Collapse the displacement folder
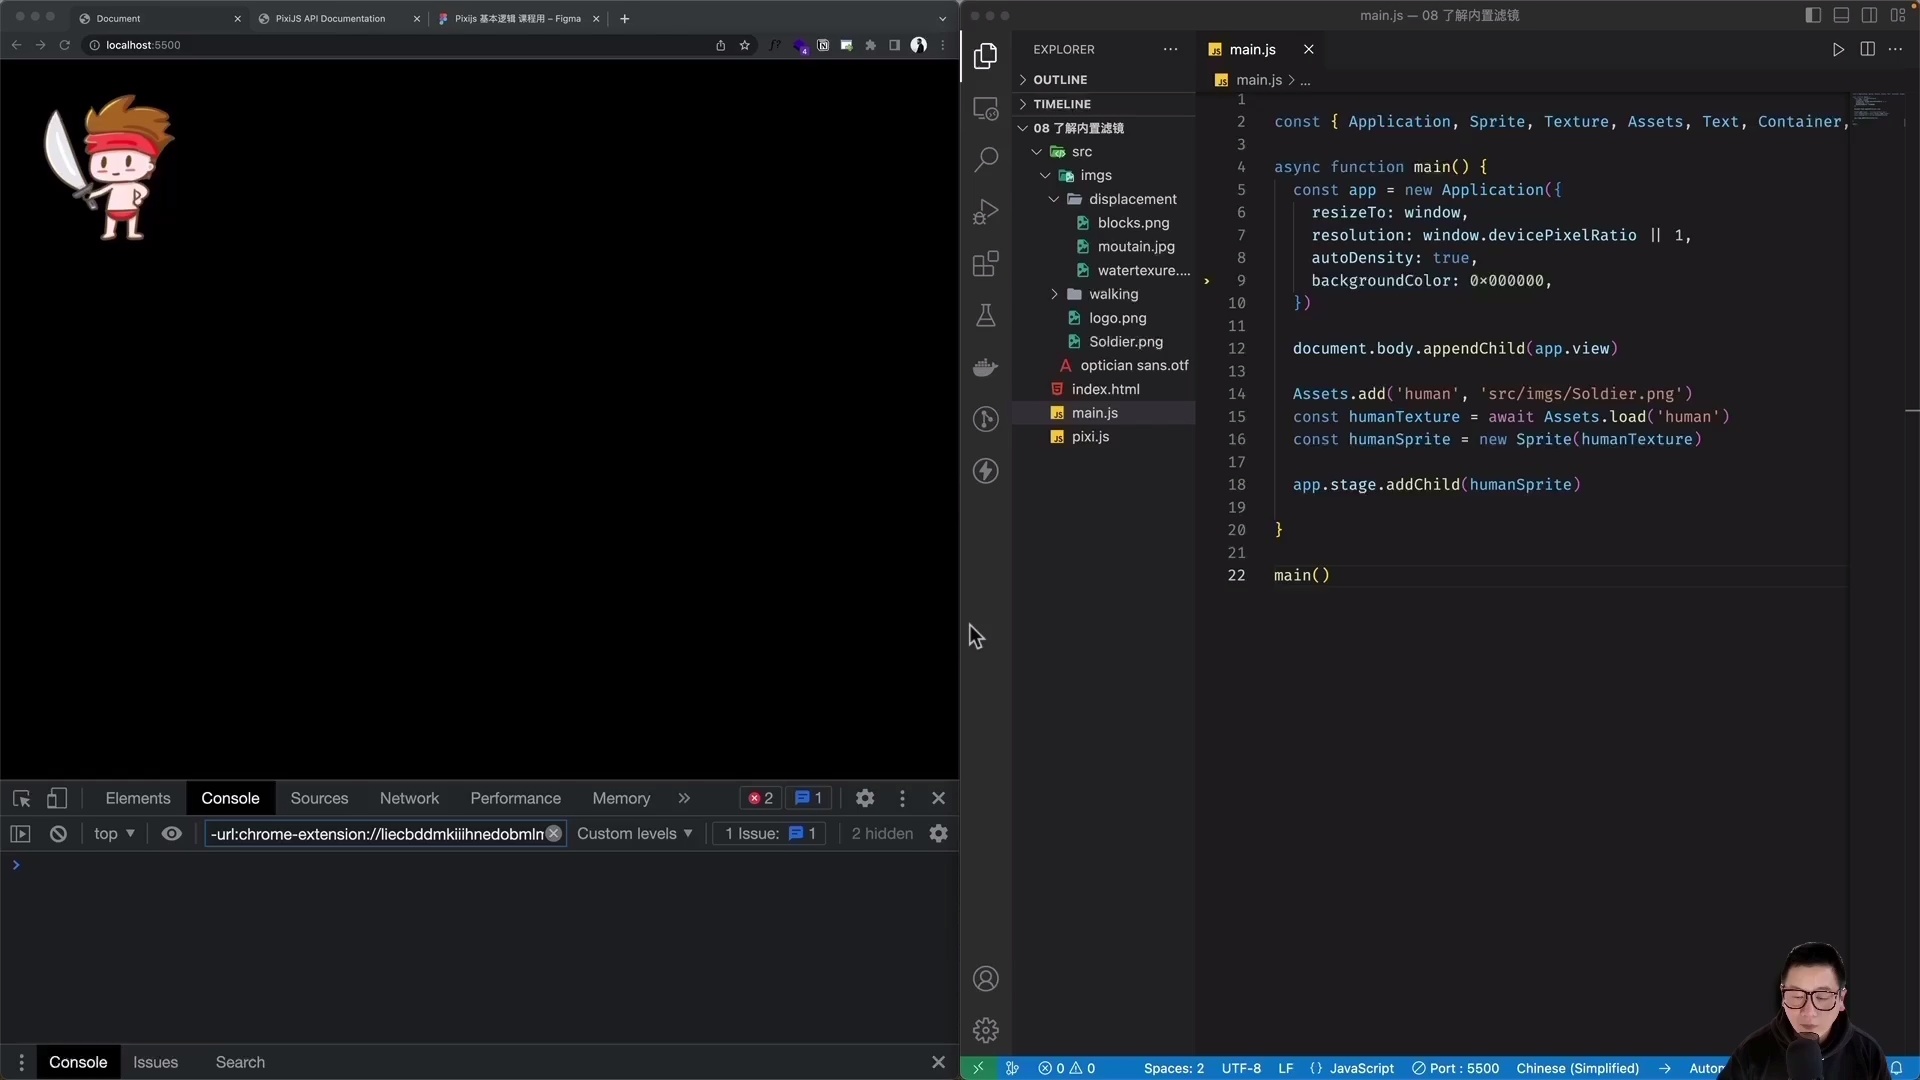 coord(1053,199)
